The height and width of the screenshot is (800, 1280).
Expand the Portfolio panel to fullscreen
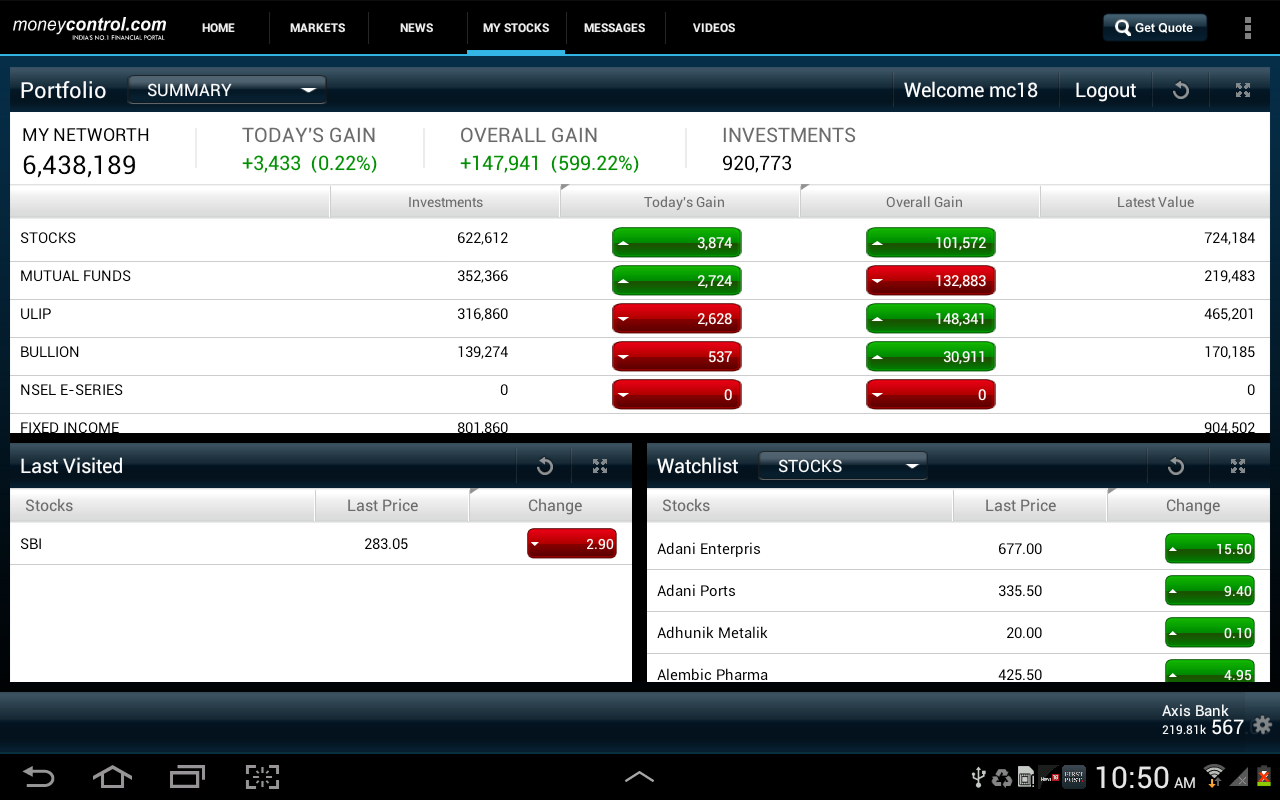[x=1242, y=90]
